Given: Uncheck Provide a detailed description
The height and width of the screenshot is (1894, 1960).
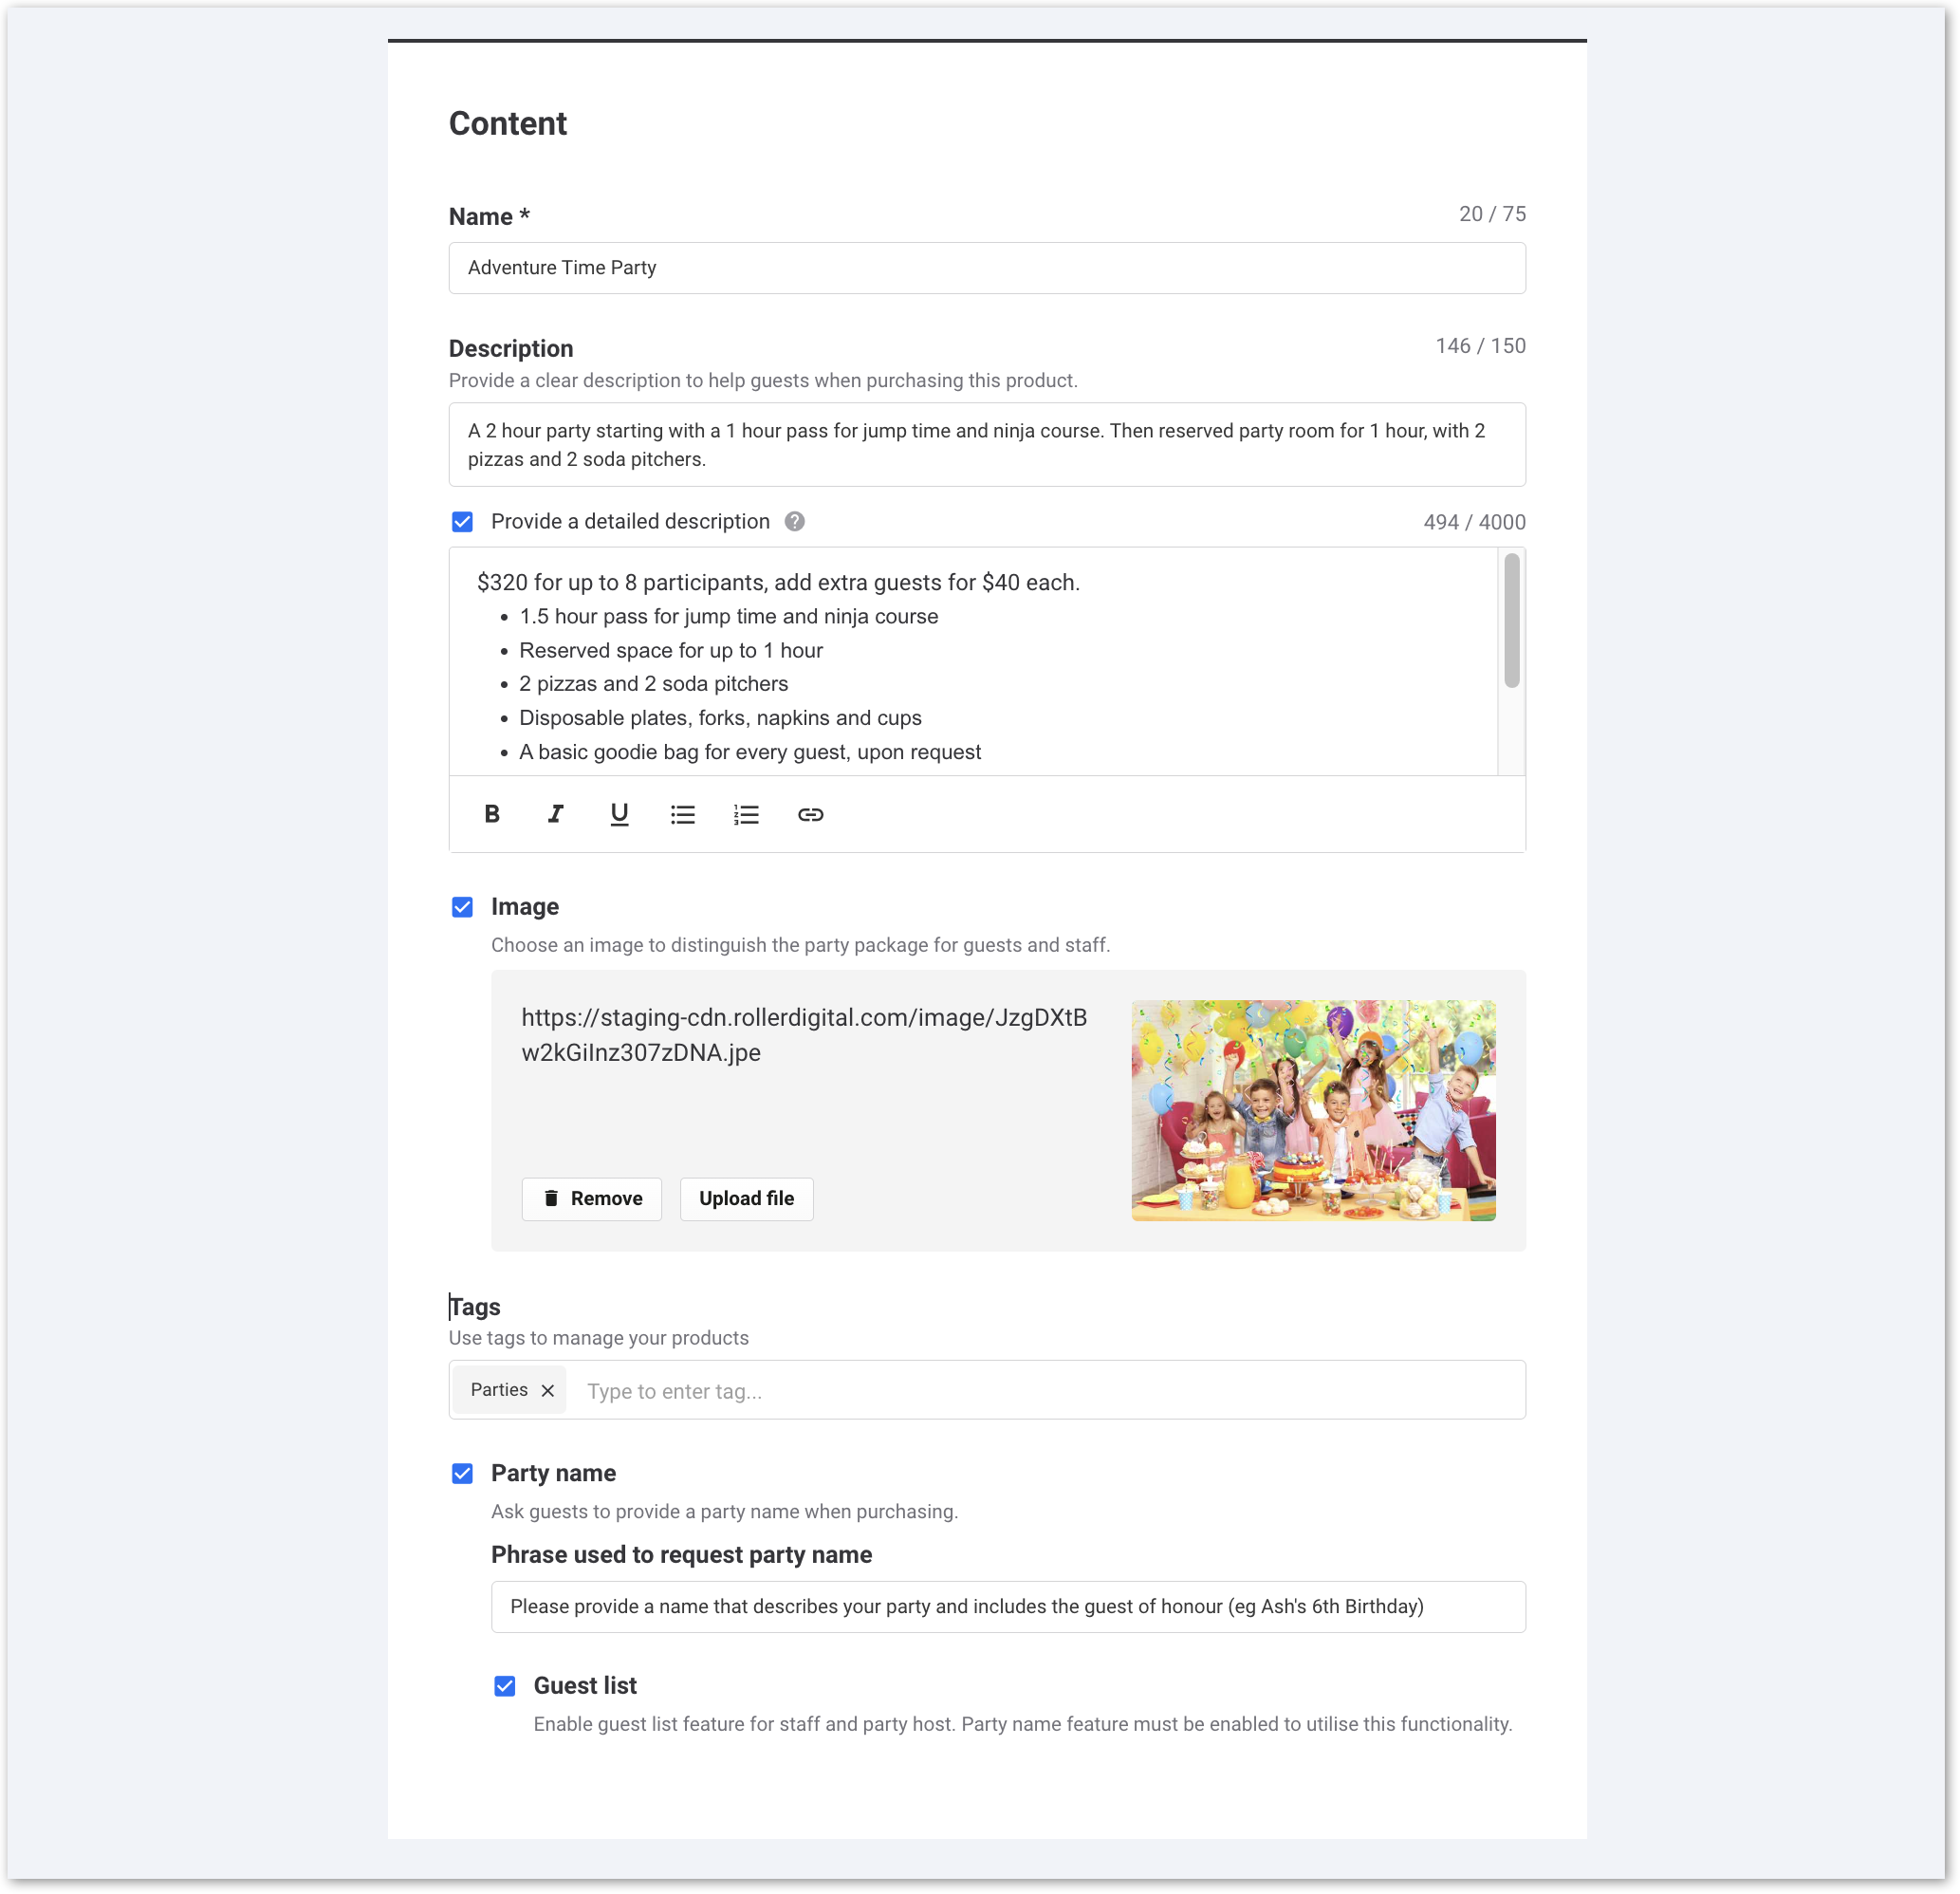Looking at the screenshot, I should [462, 521].
